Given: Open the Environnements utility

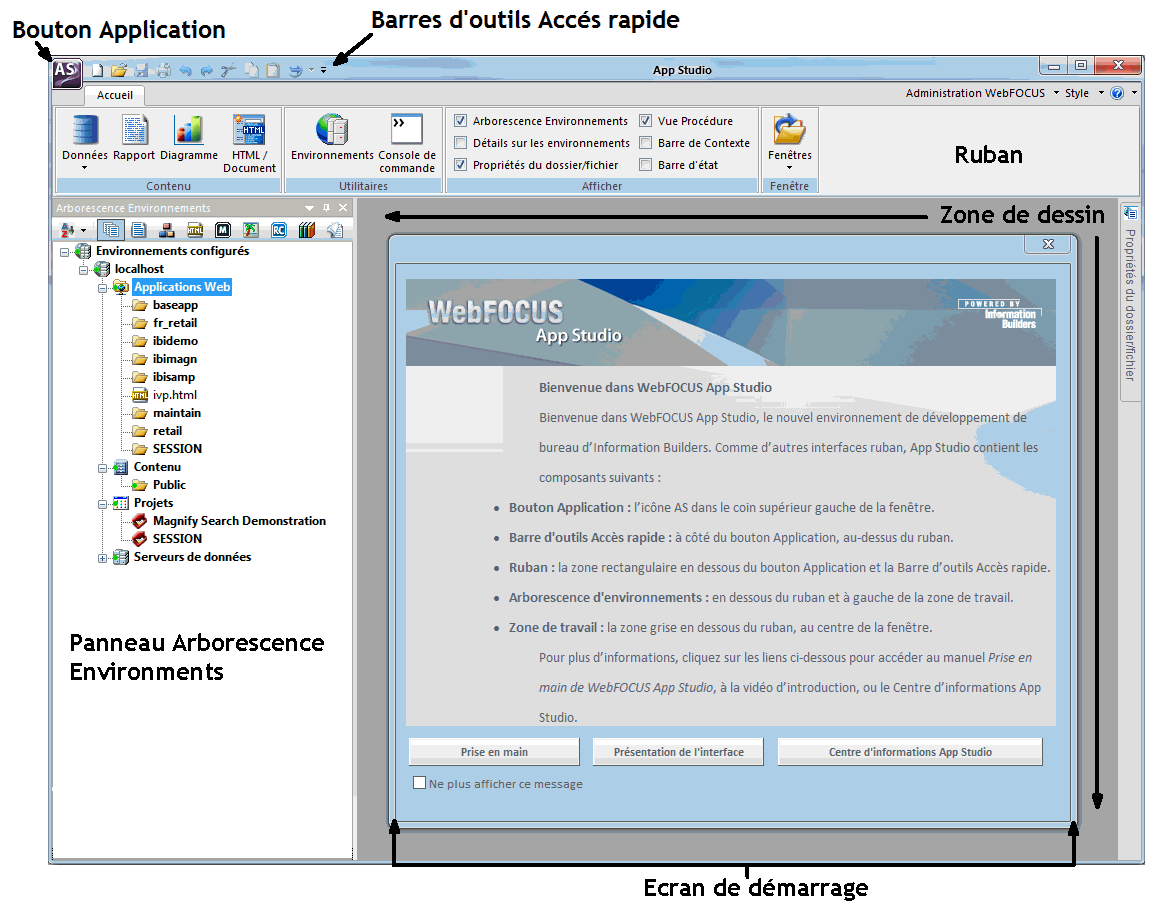Looking at the screenshot, I should pyautogui.click(x=332, y=138).
